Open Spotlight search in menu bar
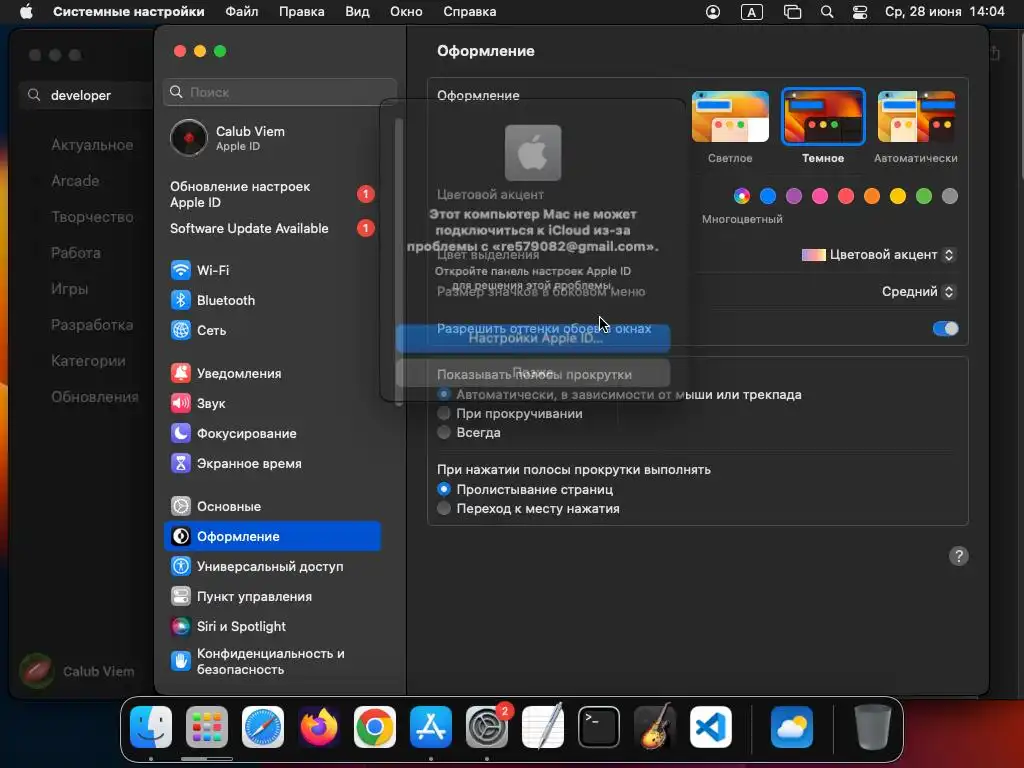Viewport: 1024px width, 768px height. [827, 12]
